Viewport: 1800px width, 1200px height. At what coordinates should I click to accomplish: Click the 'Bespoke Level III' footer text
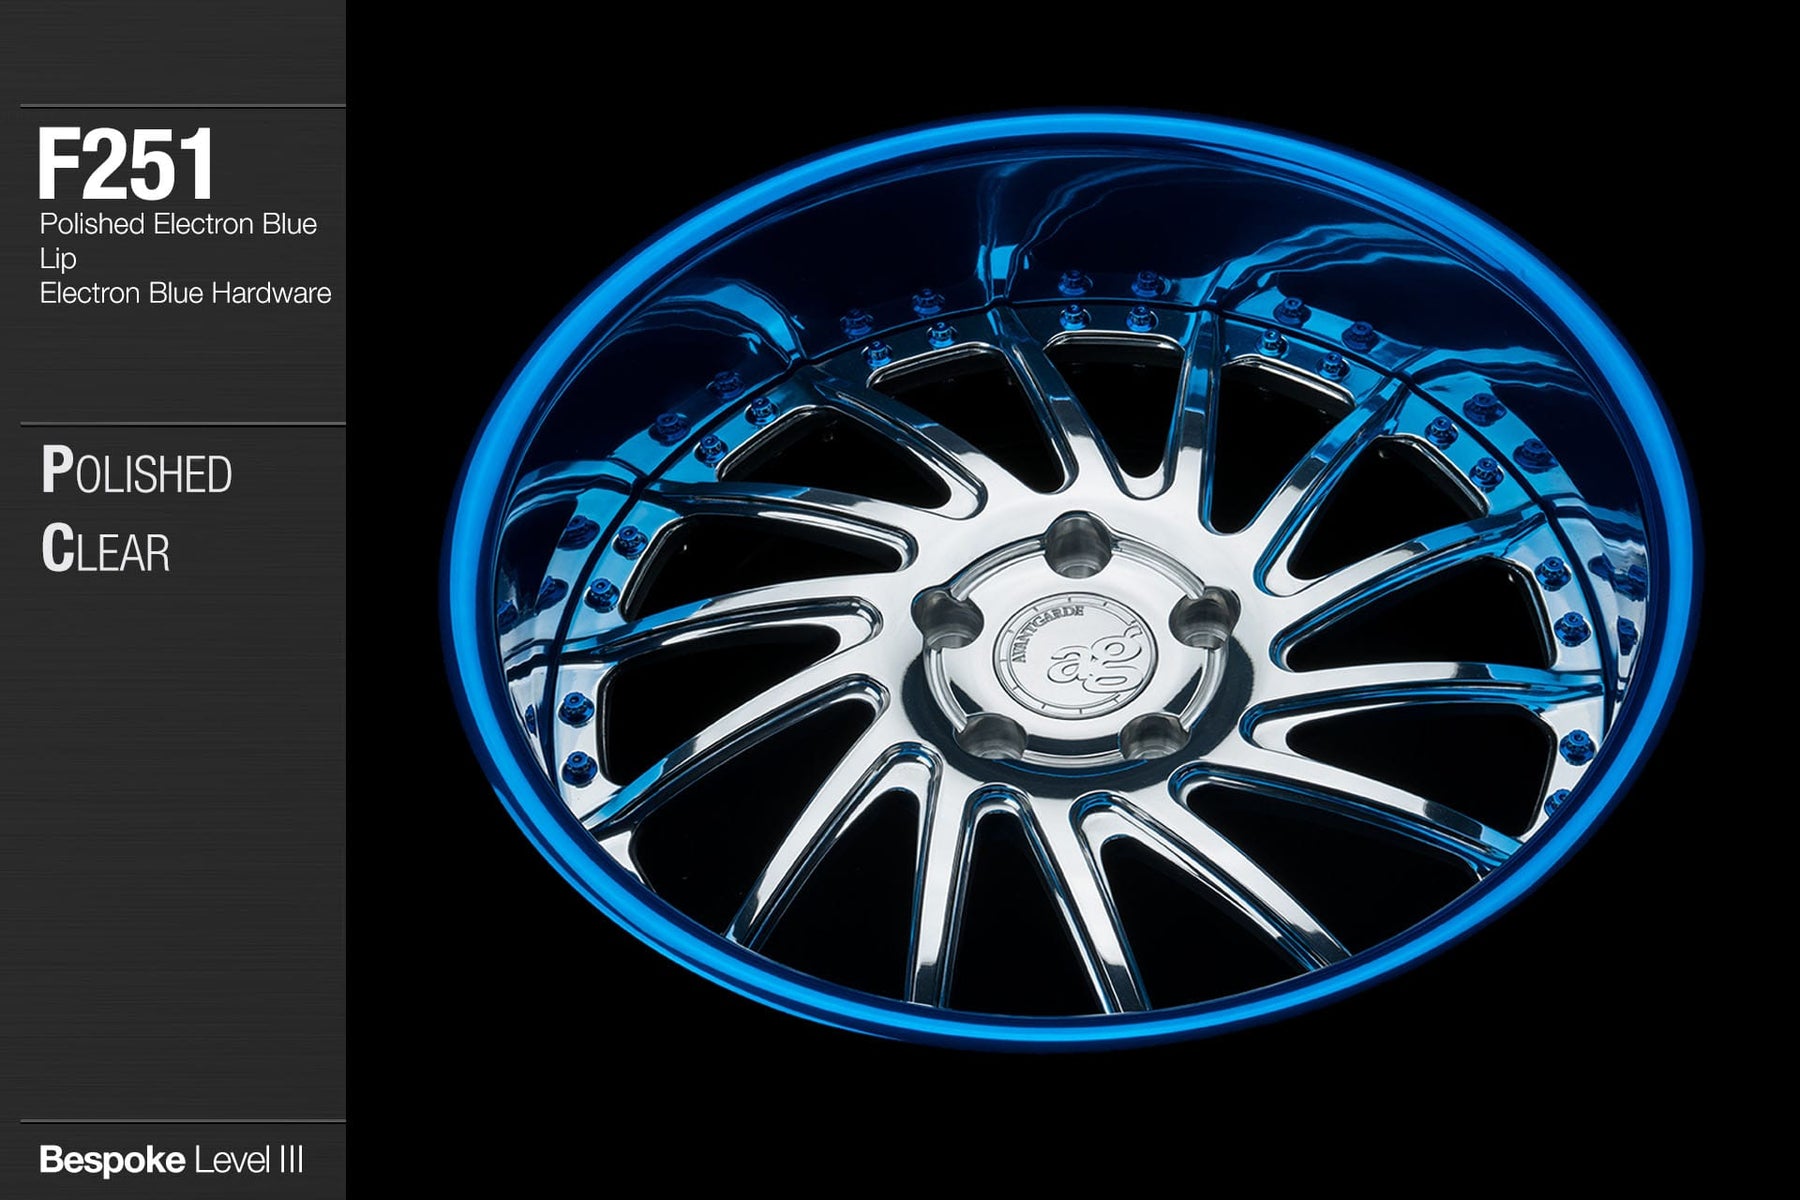click(x=171, y=1160)
